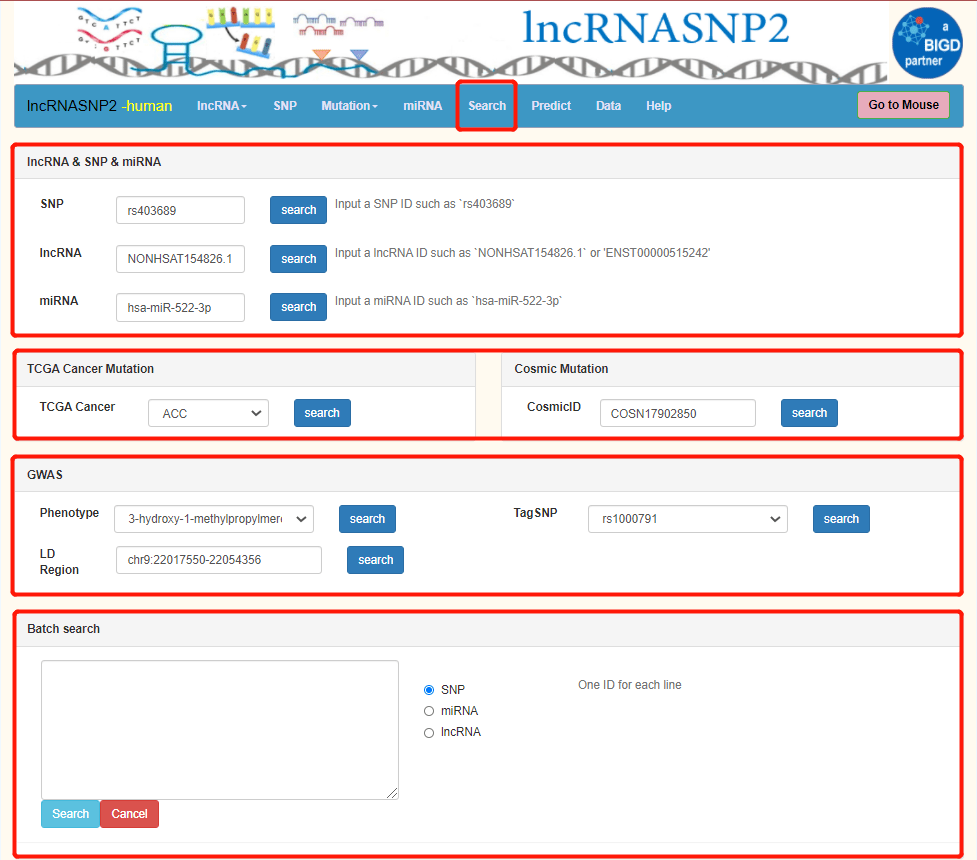Click the 'lncRNA & SNP & miRNA' heading
977x860 pixels.
[x=94, y=162]
